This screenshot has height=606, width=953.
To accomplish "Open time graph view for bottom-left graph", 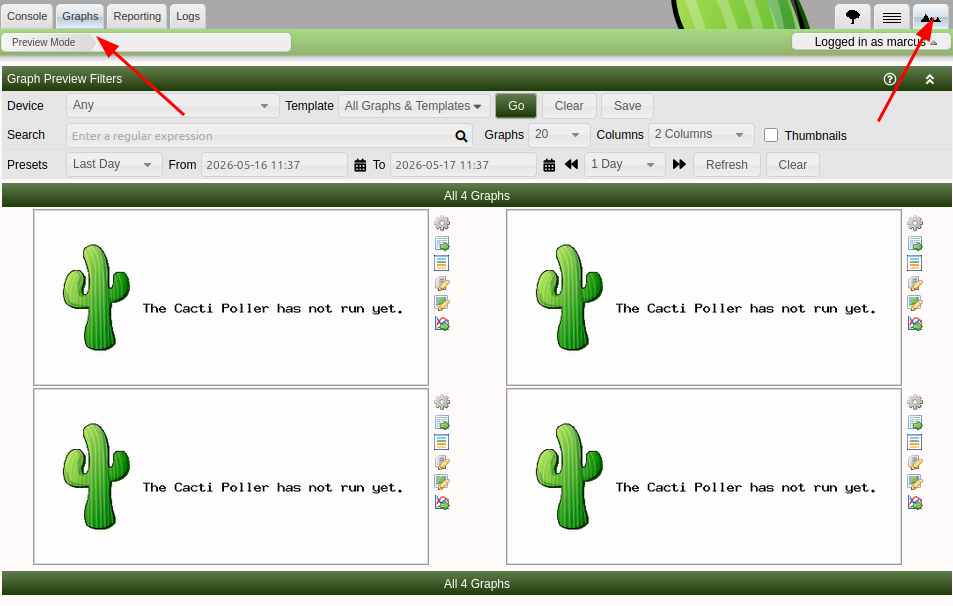I will pyautogui.click(x=441, y=442).
